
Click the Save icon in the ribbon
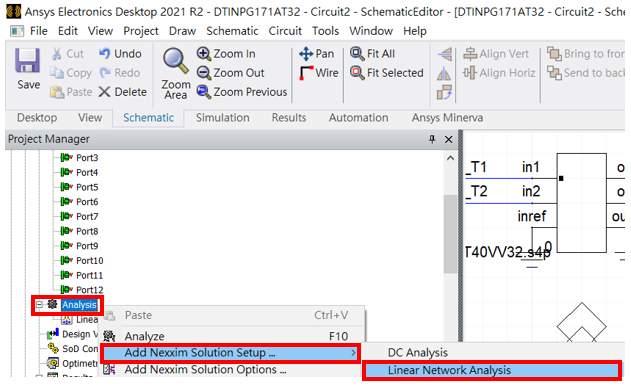coord(27,60)
